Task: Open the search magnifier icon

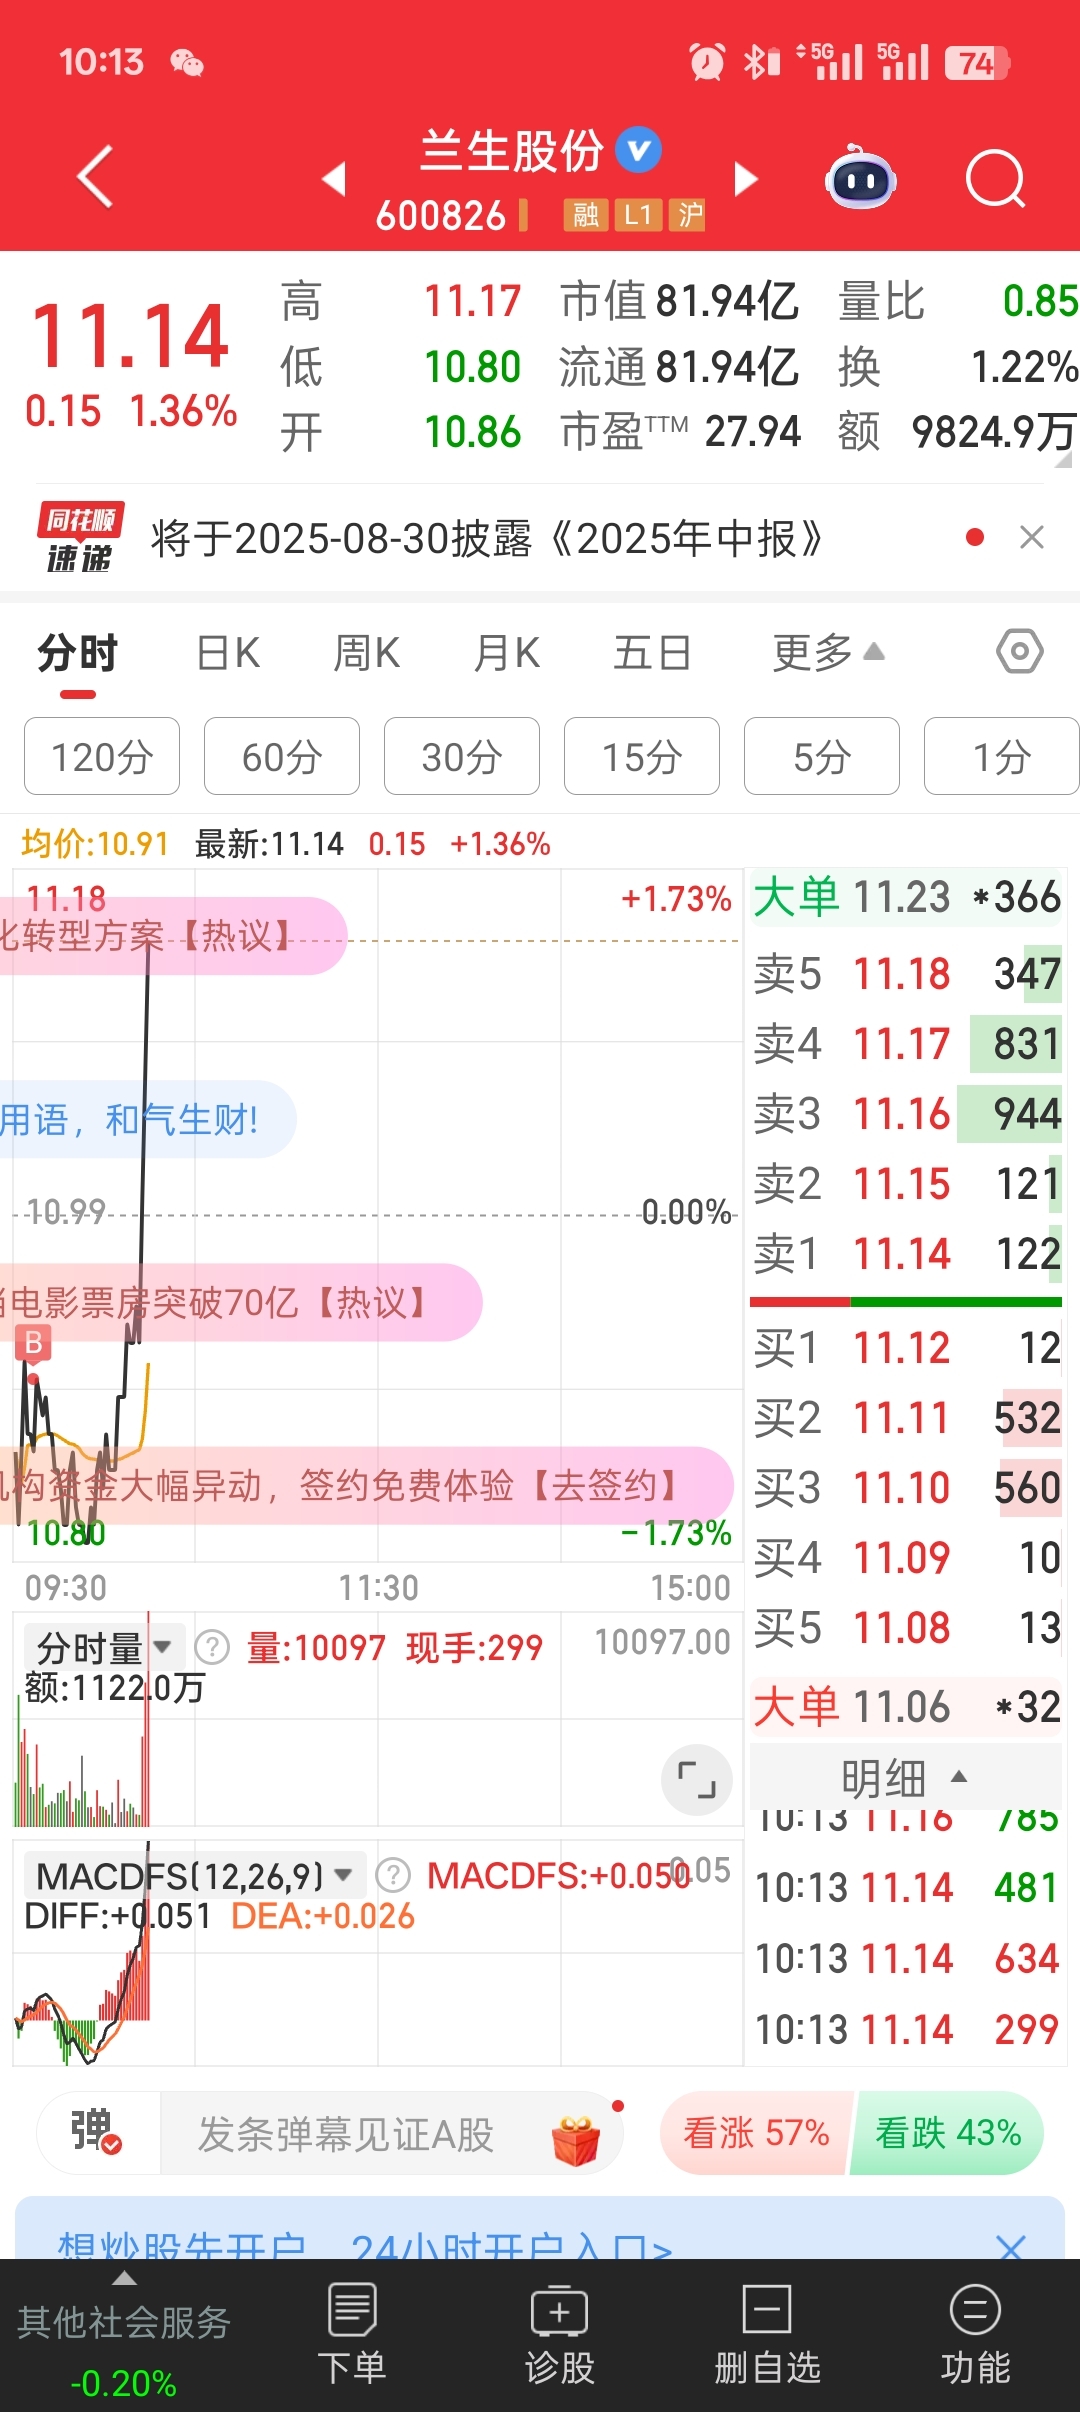Action: point(996,179)
